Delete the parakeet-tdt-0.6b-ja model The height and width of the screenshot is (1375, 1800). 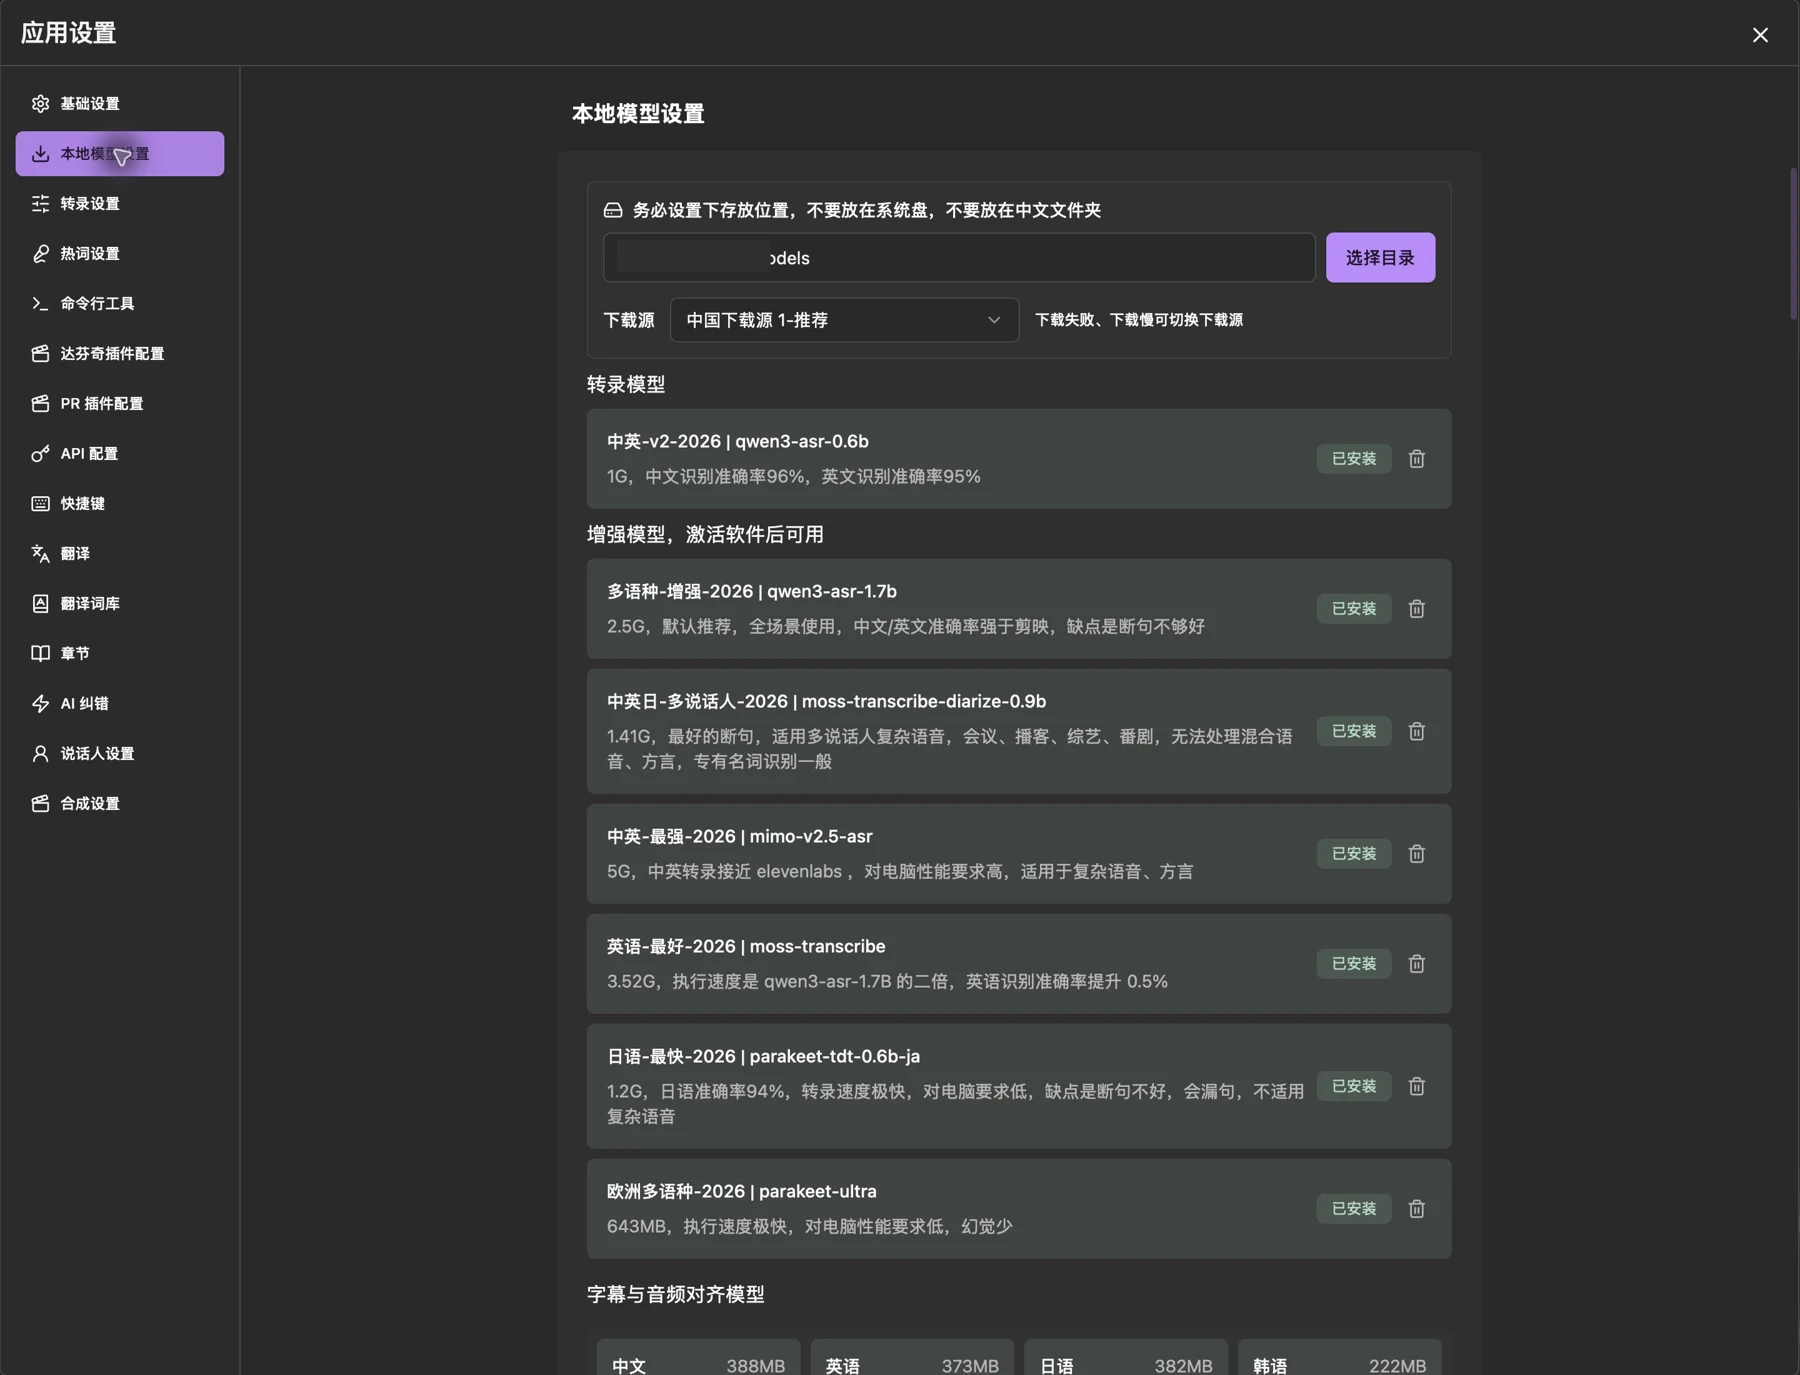click(1416, 1086)
